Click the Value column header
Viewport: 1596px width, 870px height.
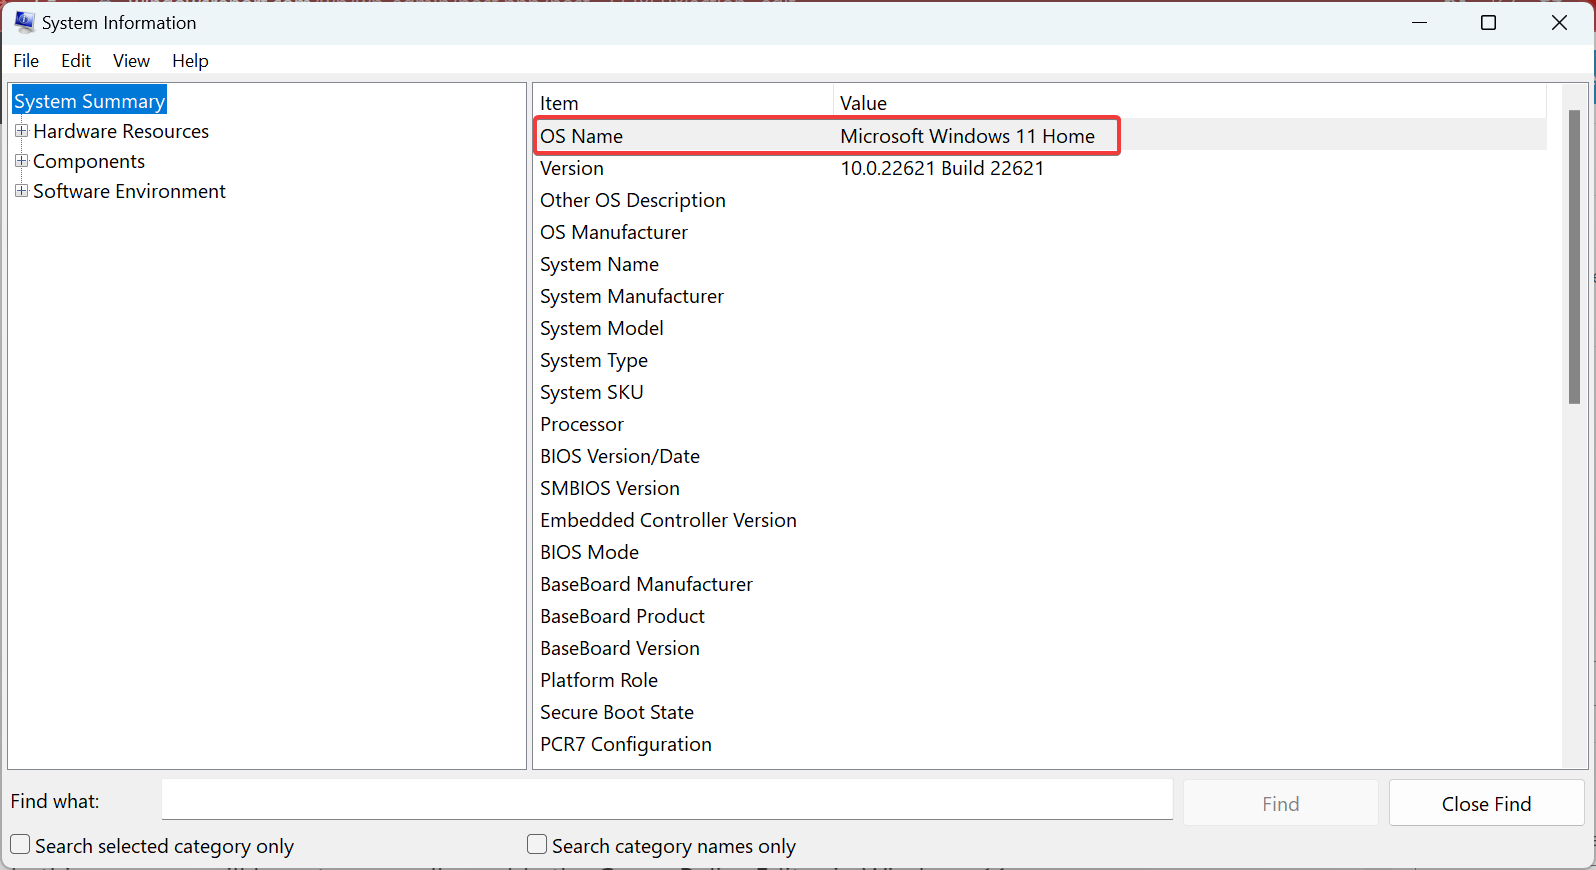click(x=1190, y=102)
